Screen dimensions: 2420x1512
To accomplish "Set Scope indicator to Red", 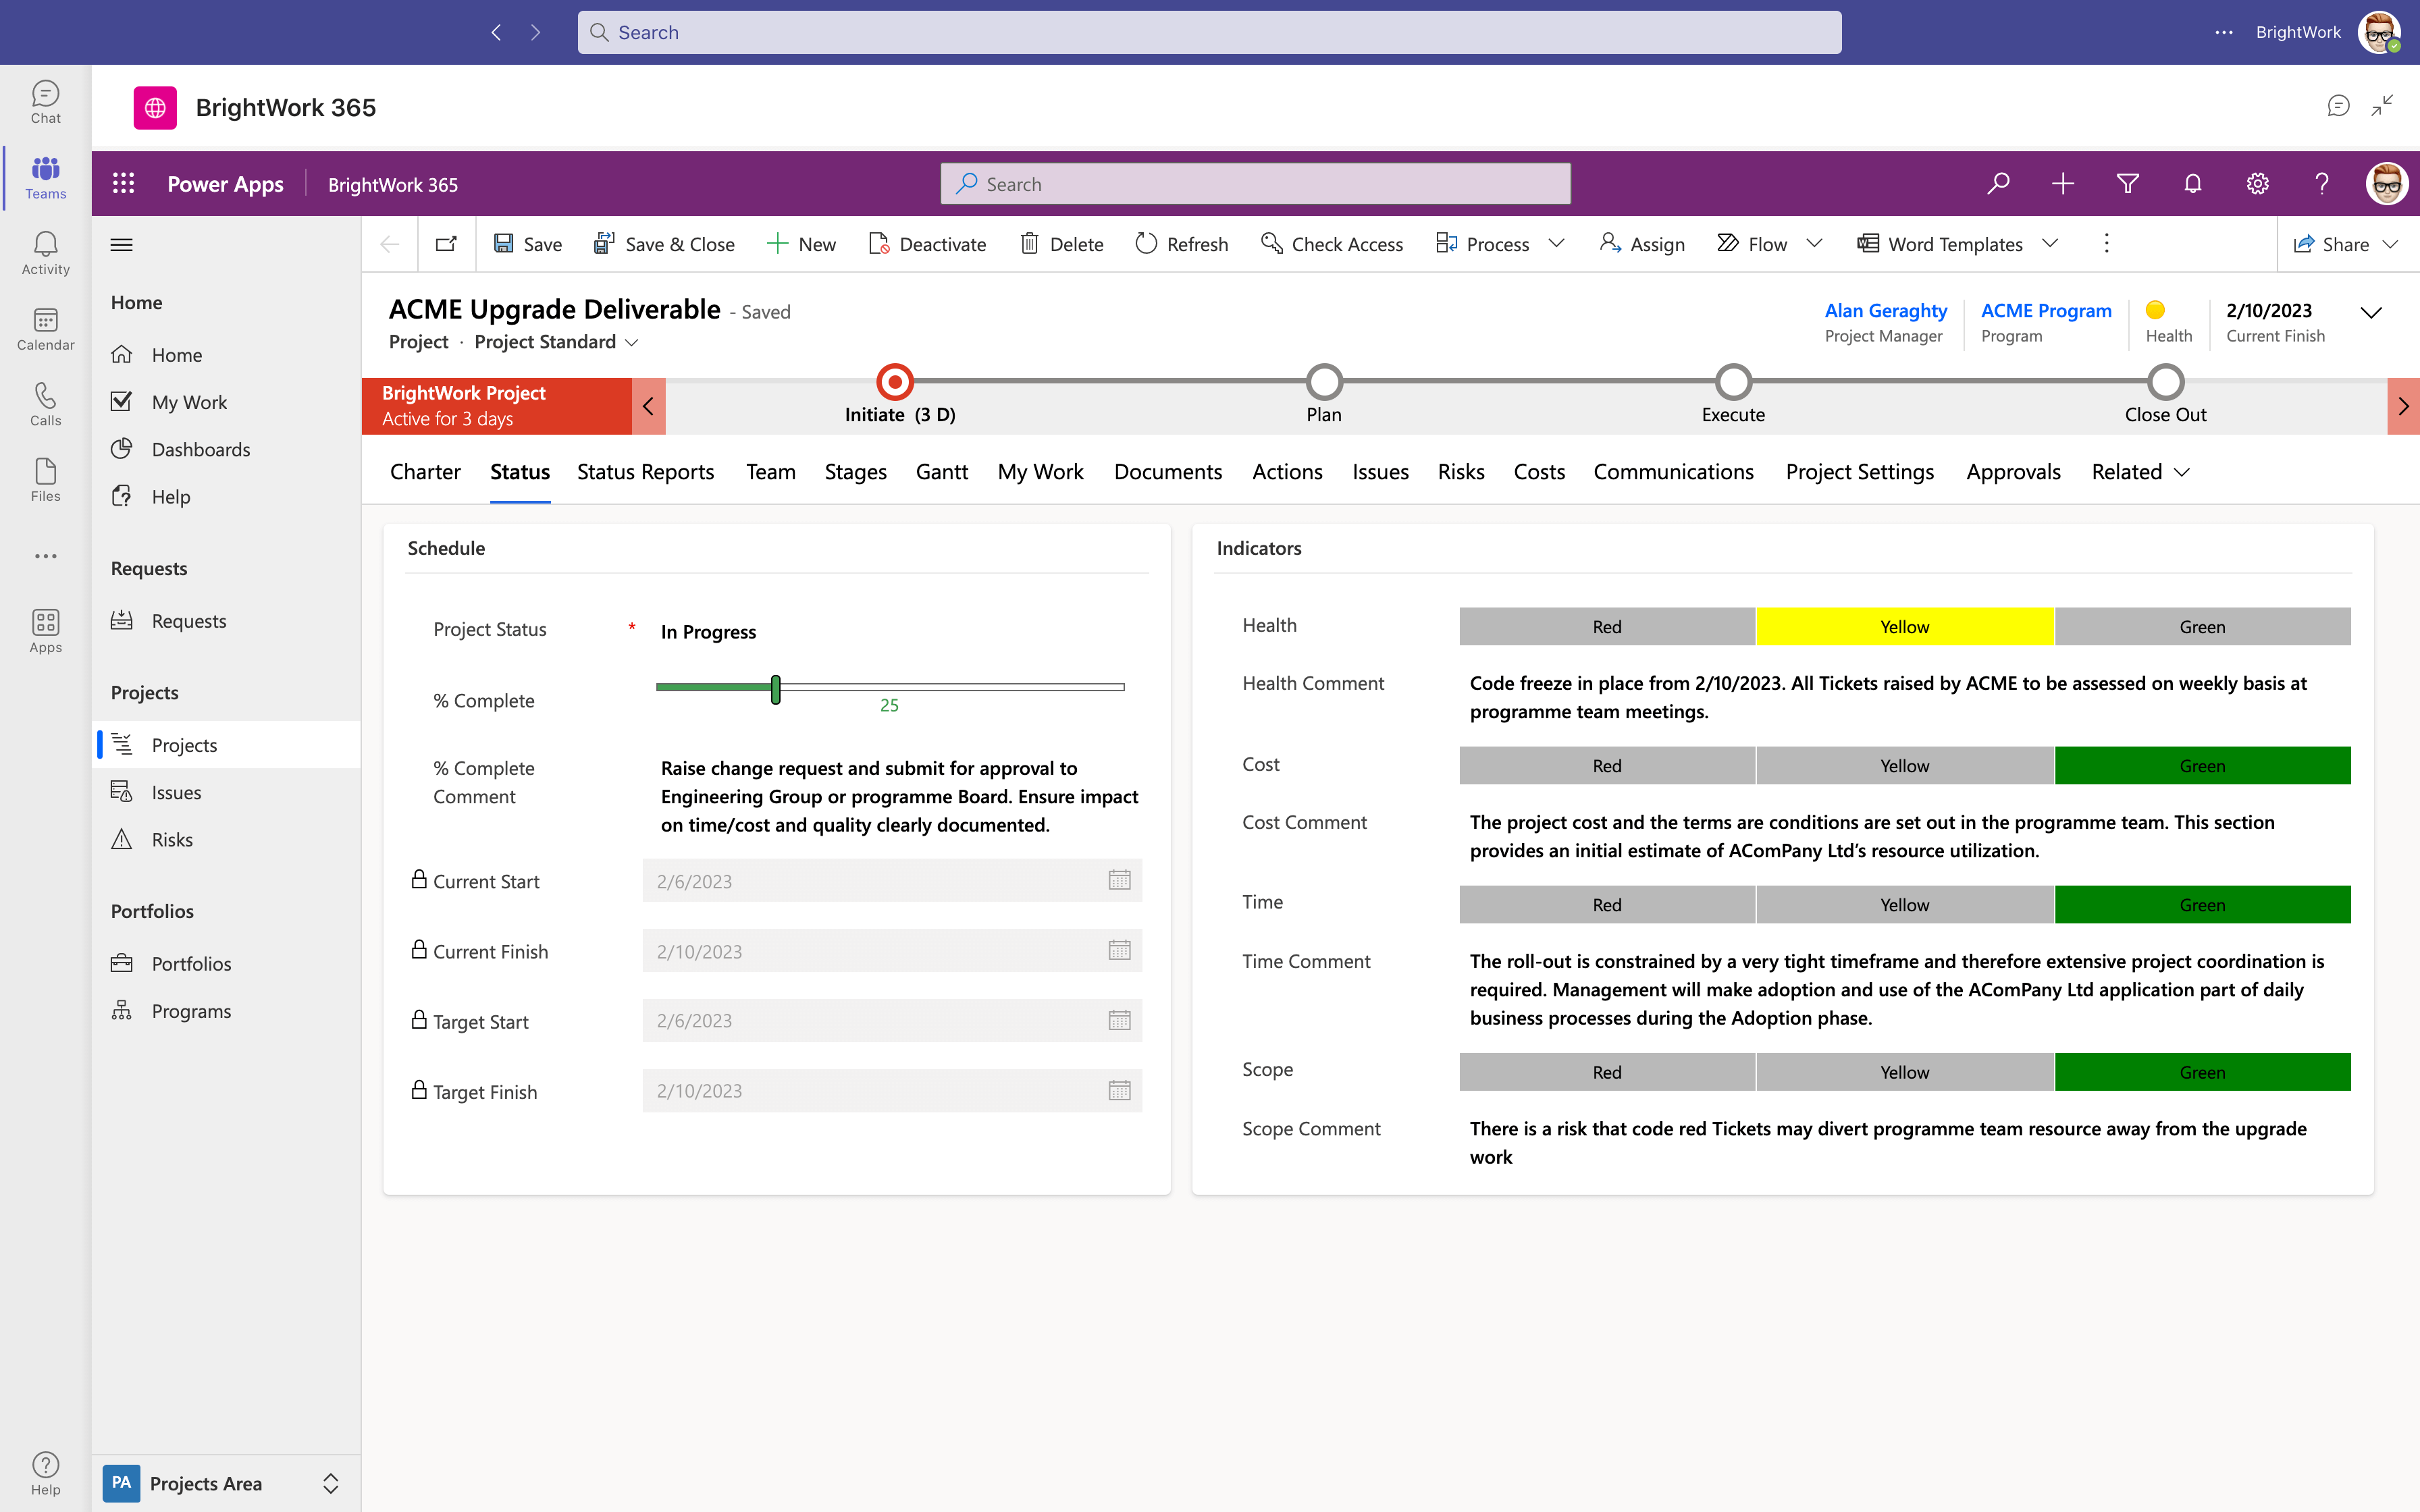I will tap(1607, 1072).
